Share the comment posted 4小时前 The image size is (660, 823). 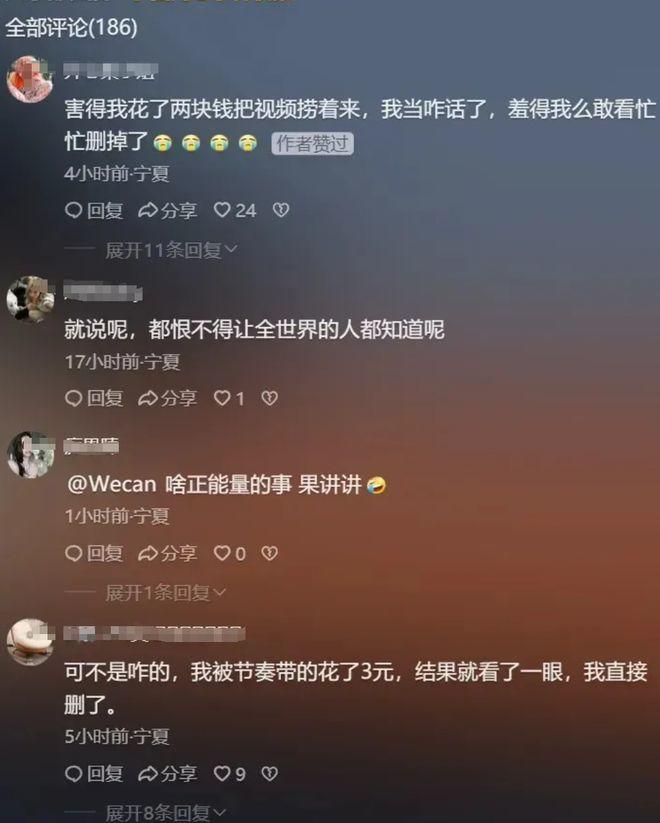pos(167,210)
